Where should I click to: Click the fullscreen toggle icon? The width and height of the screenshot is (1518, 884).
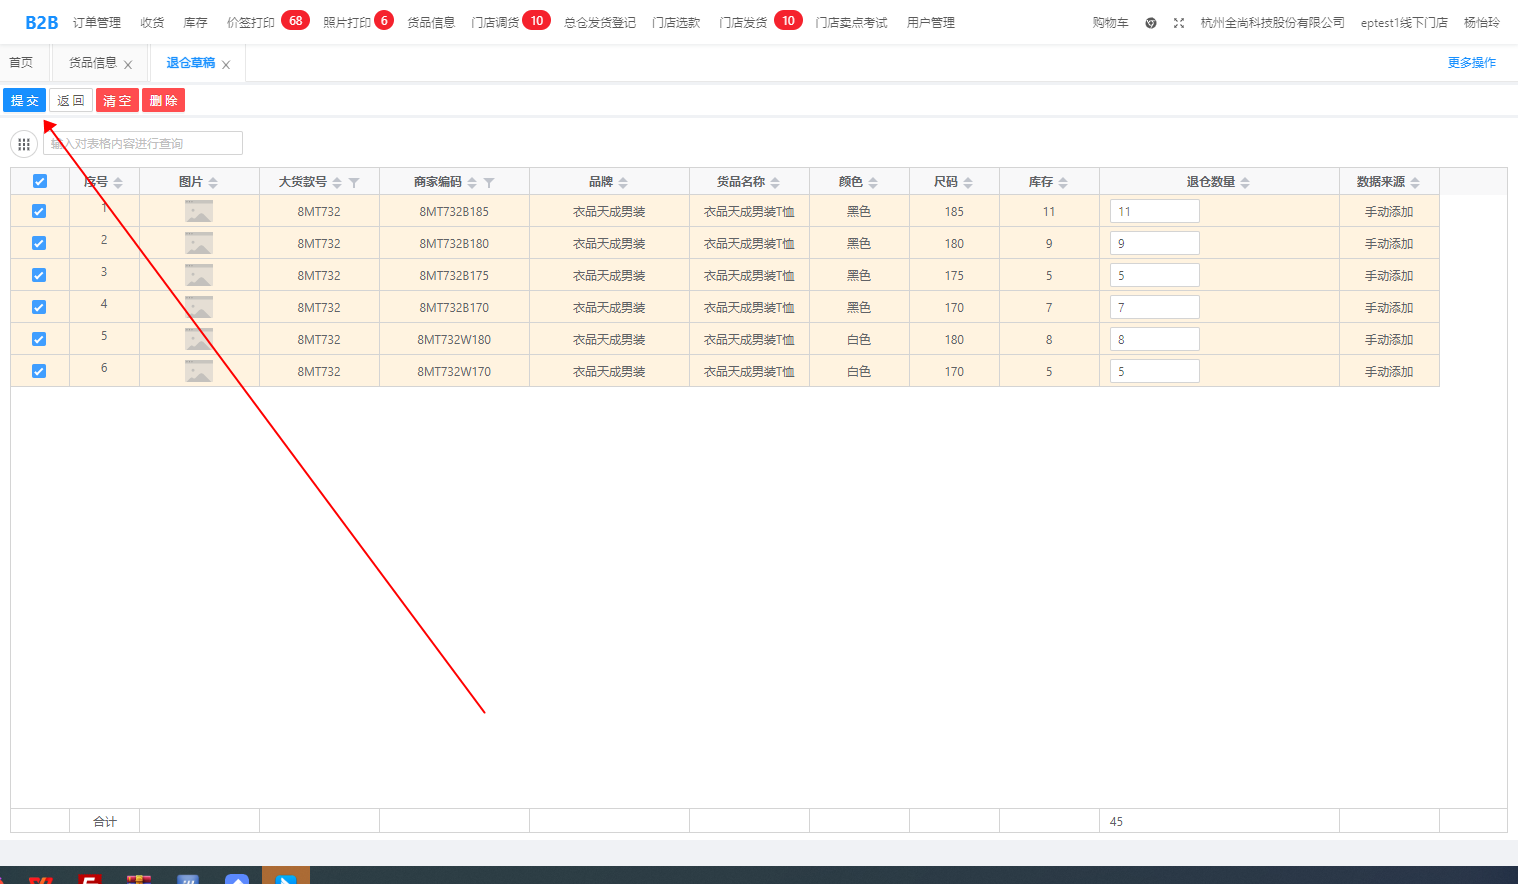tap(1179, 23)
